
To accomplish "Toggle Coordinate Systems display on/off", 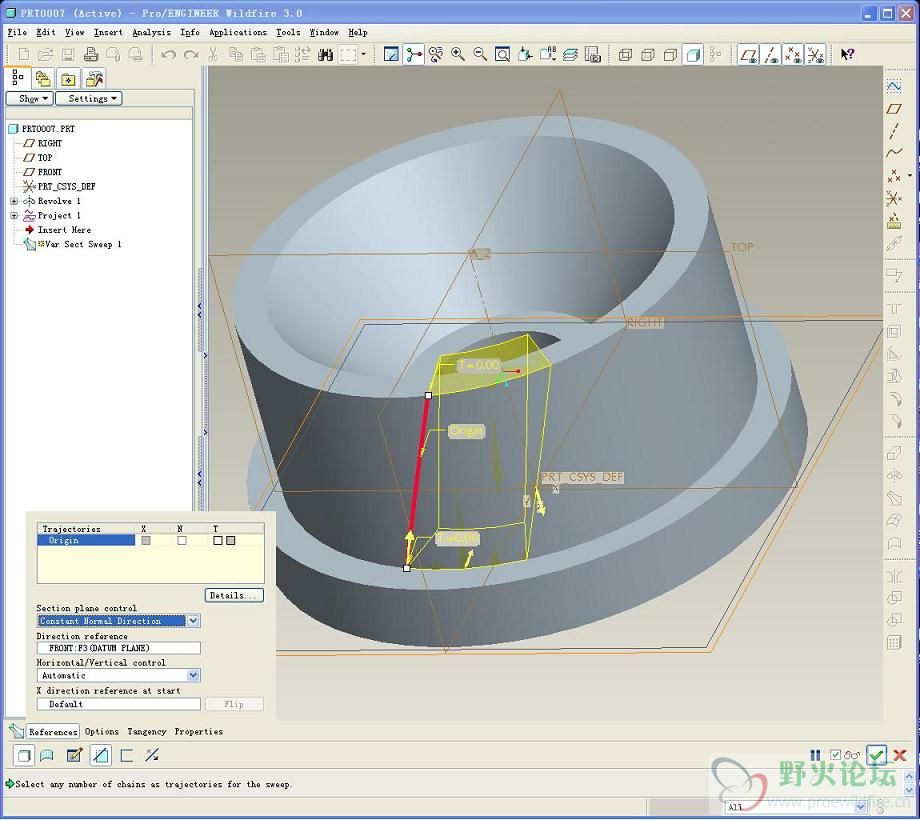I will [x=816, y=55].
